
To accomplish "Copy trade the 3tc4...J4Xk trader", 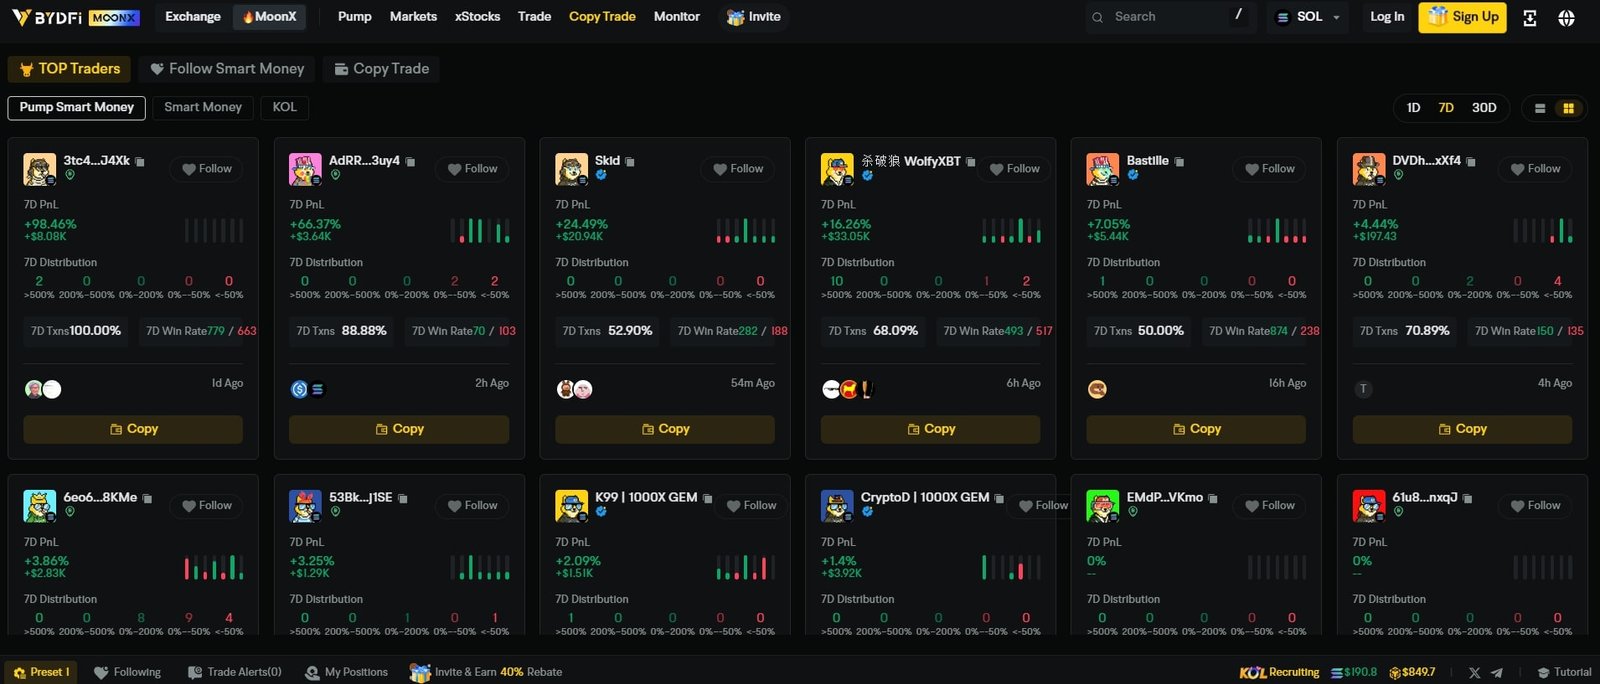I will pyautogui.click(x=133, y=429).
